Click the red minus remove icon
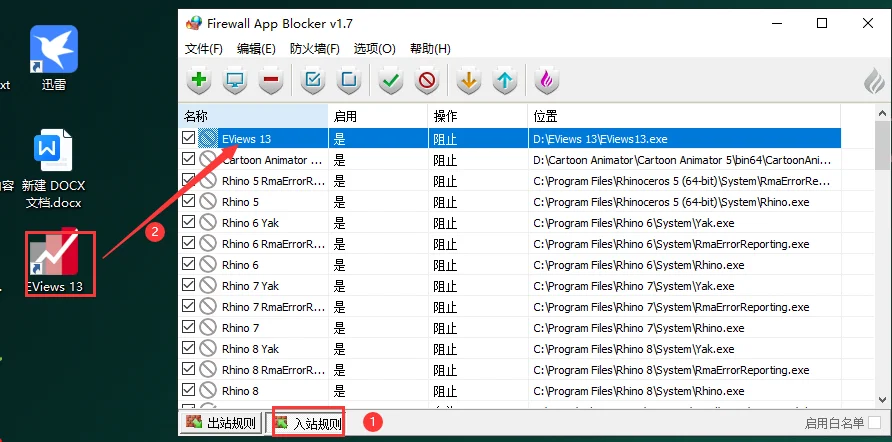 point(270,80)
